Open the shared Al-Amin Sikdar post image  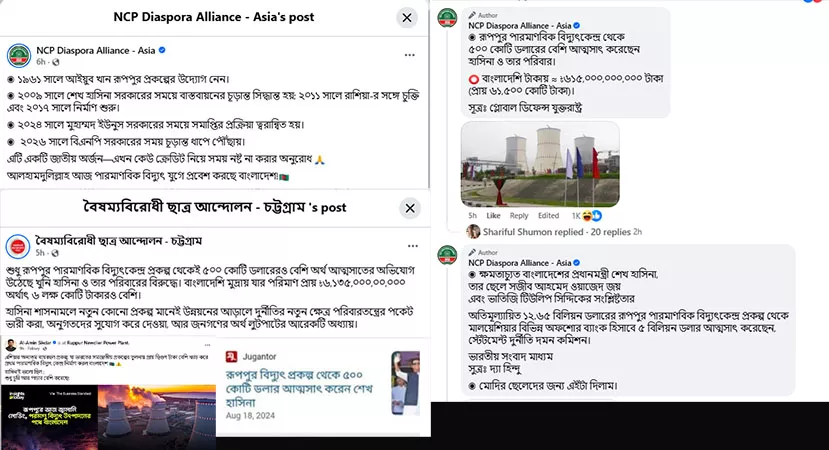(108, 393)
